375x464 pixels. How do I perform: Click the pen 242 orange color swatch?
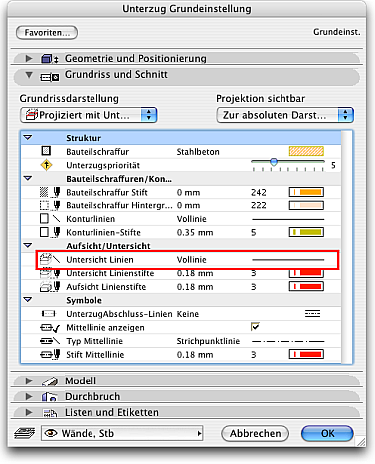coord(306,192)
